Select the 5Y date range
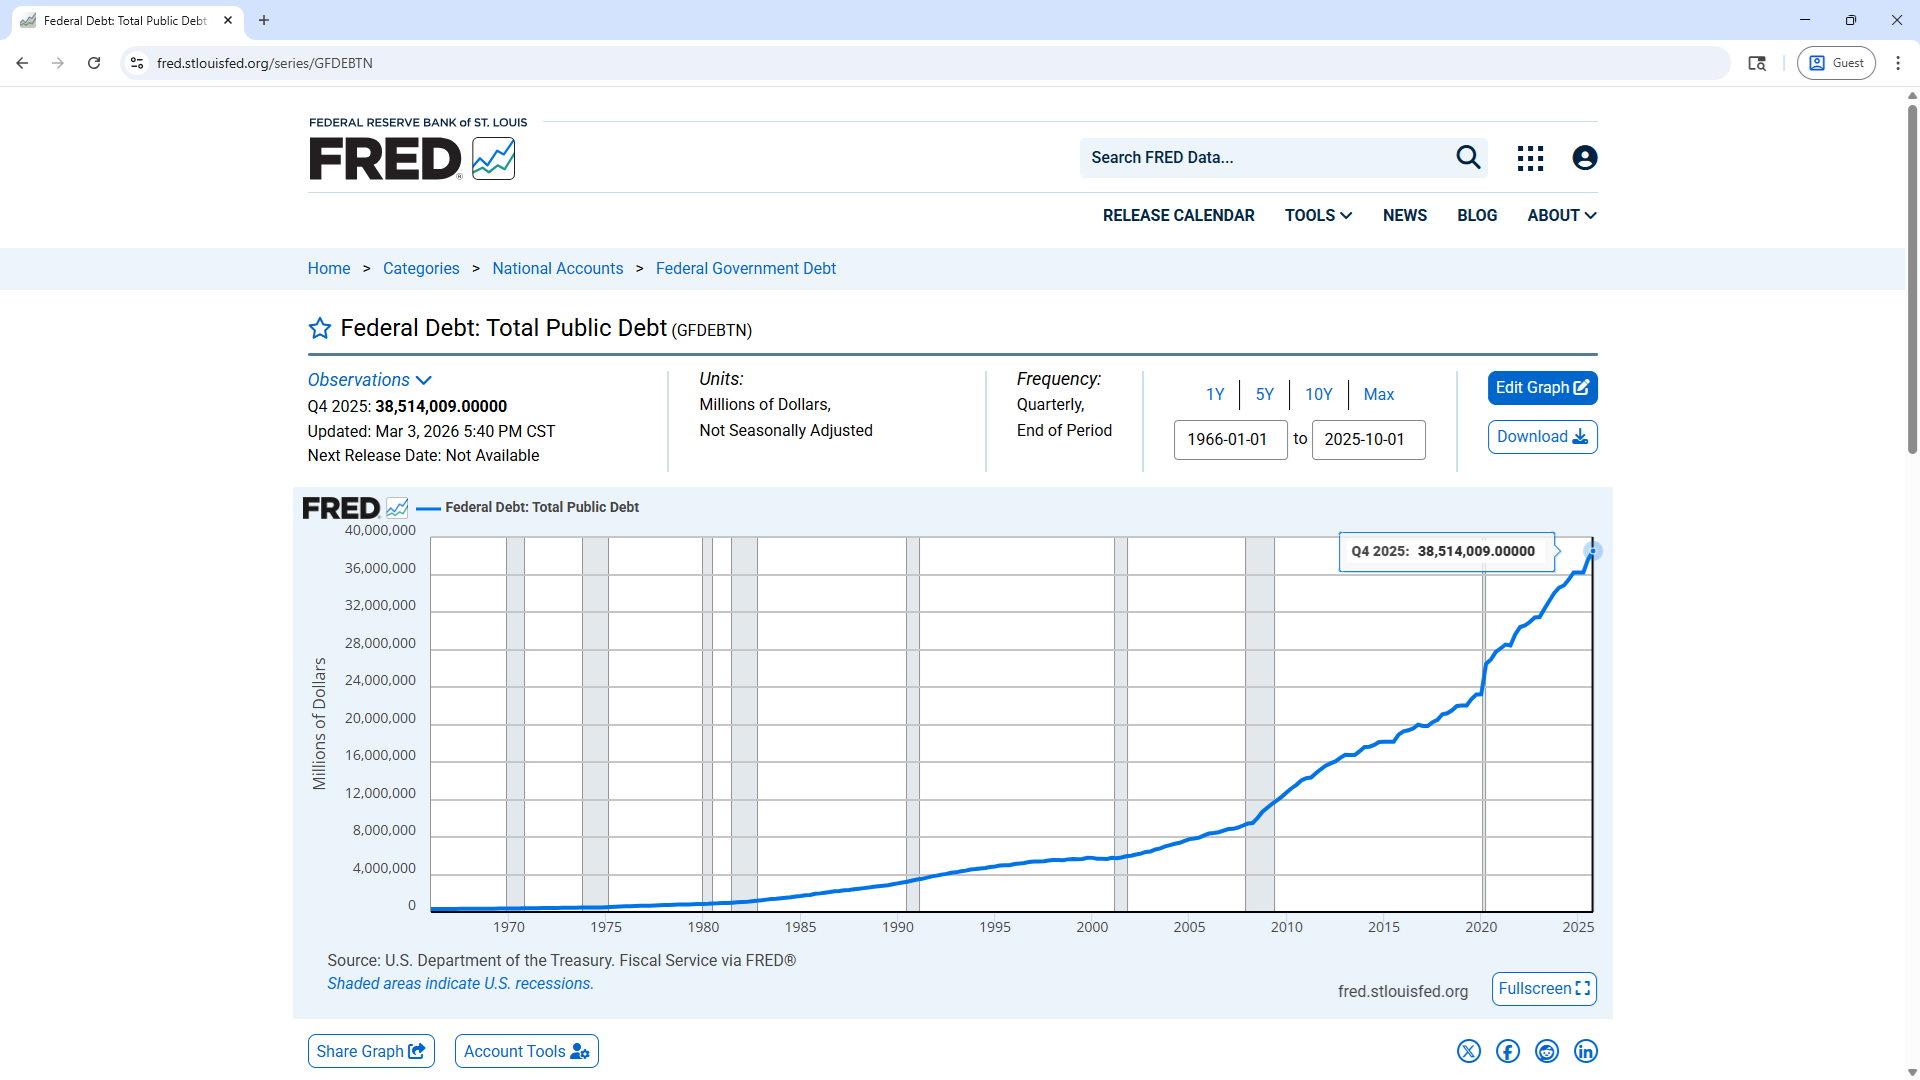 pos(1264,394)
